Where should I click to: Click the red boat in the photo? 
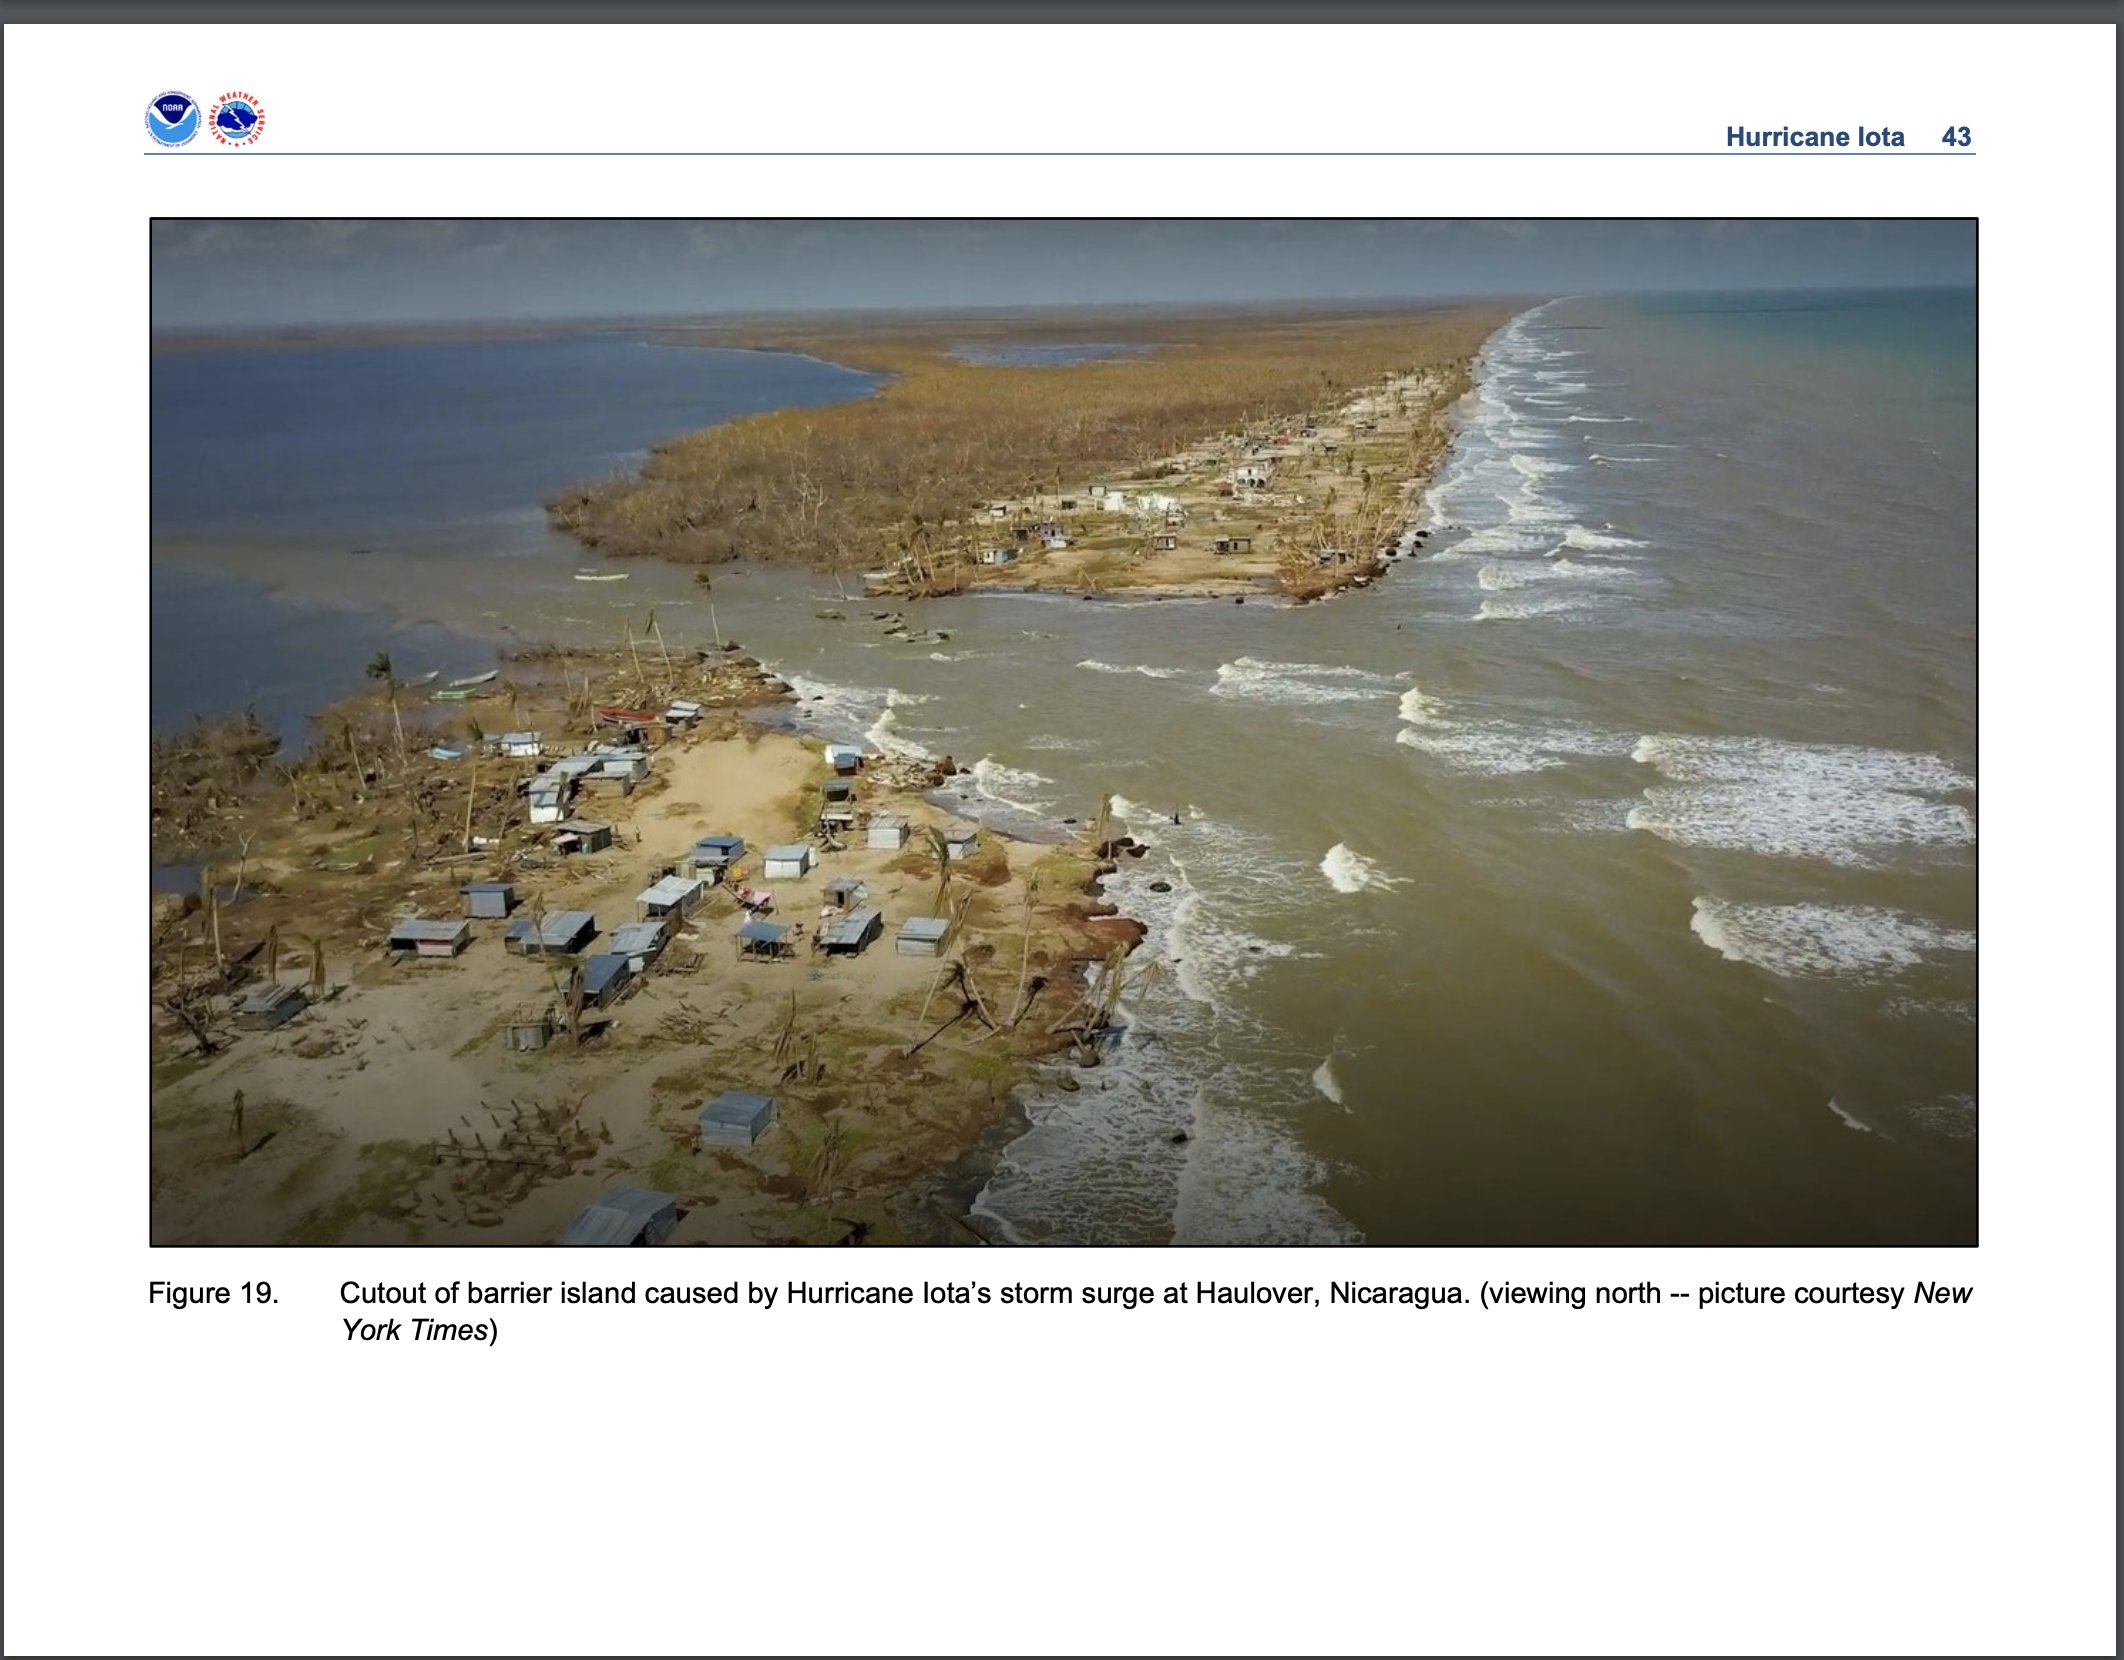coord(627,715)
